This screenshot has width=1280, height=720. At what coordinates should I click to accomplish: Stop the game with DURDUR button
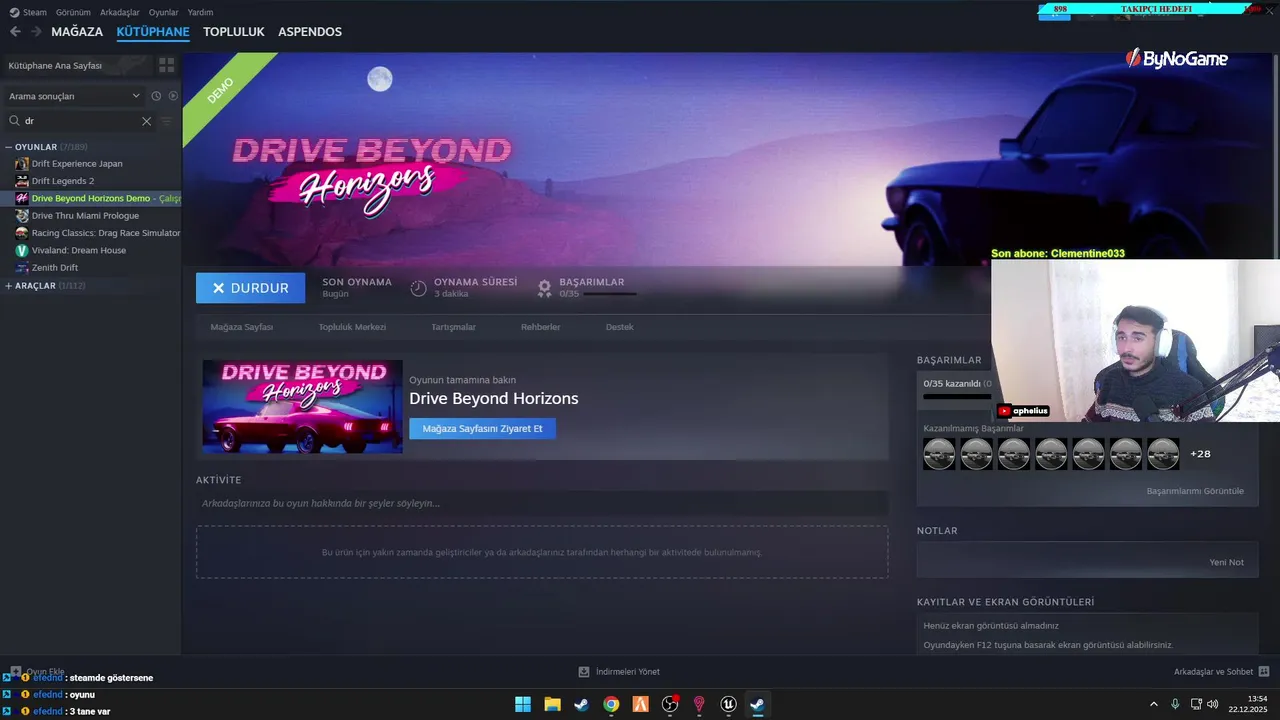pyautogui.click(x=251, y=288)
